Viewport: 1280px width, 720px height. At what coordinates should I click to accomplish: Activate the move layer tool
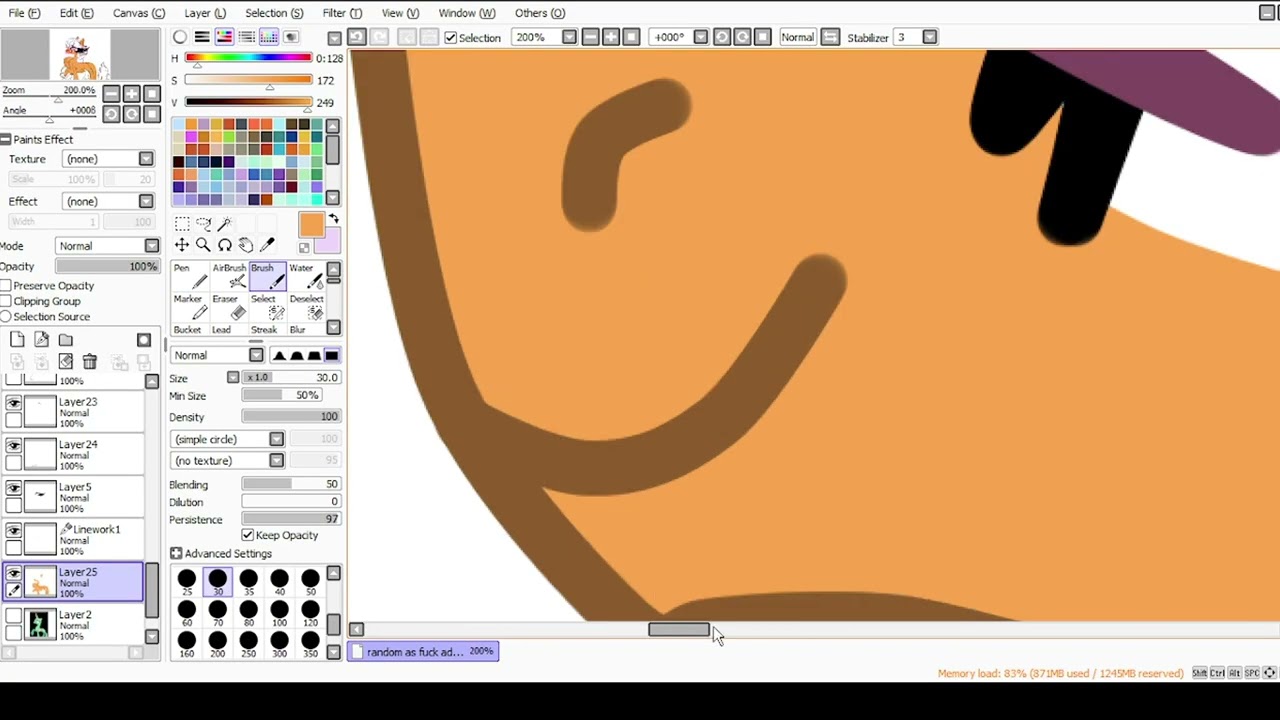click(182, 245)
